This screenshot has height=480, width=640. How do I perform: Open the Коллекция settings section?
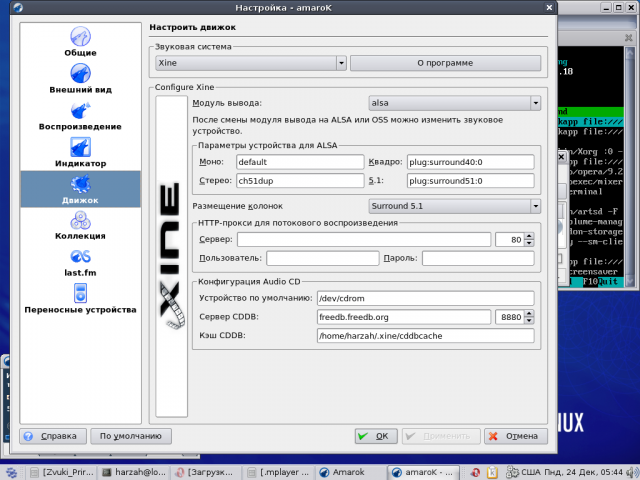[80, 225]
